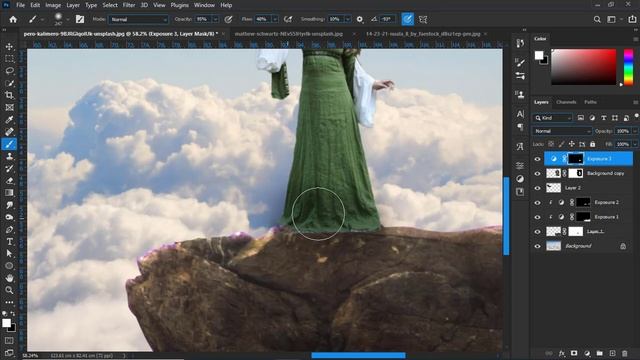
Task: Expand layer Opacity dropdown arrow
Action: tap(635, 131)
